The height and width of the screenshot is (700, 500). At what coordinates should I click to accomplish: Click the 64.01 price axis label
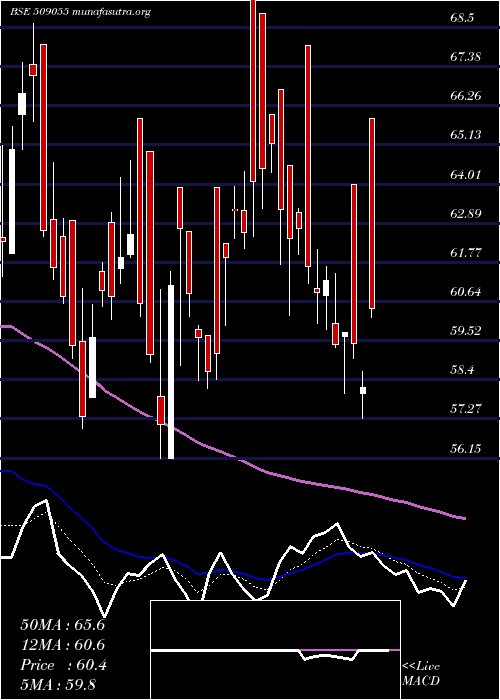point(466,174)
